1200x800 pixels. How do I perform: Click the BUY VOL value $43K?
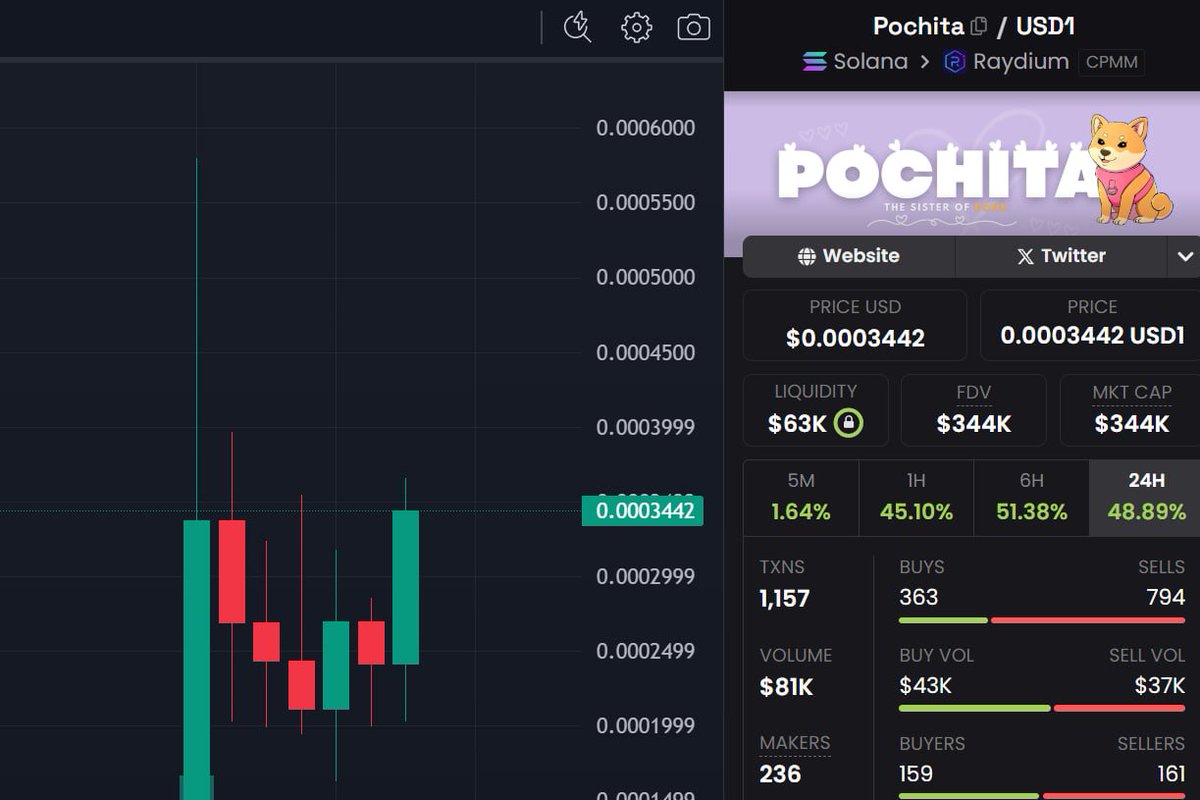[x=925, y=685]
